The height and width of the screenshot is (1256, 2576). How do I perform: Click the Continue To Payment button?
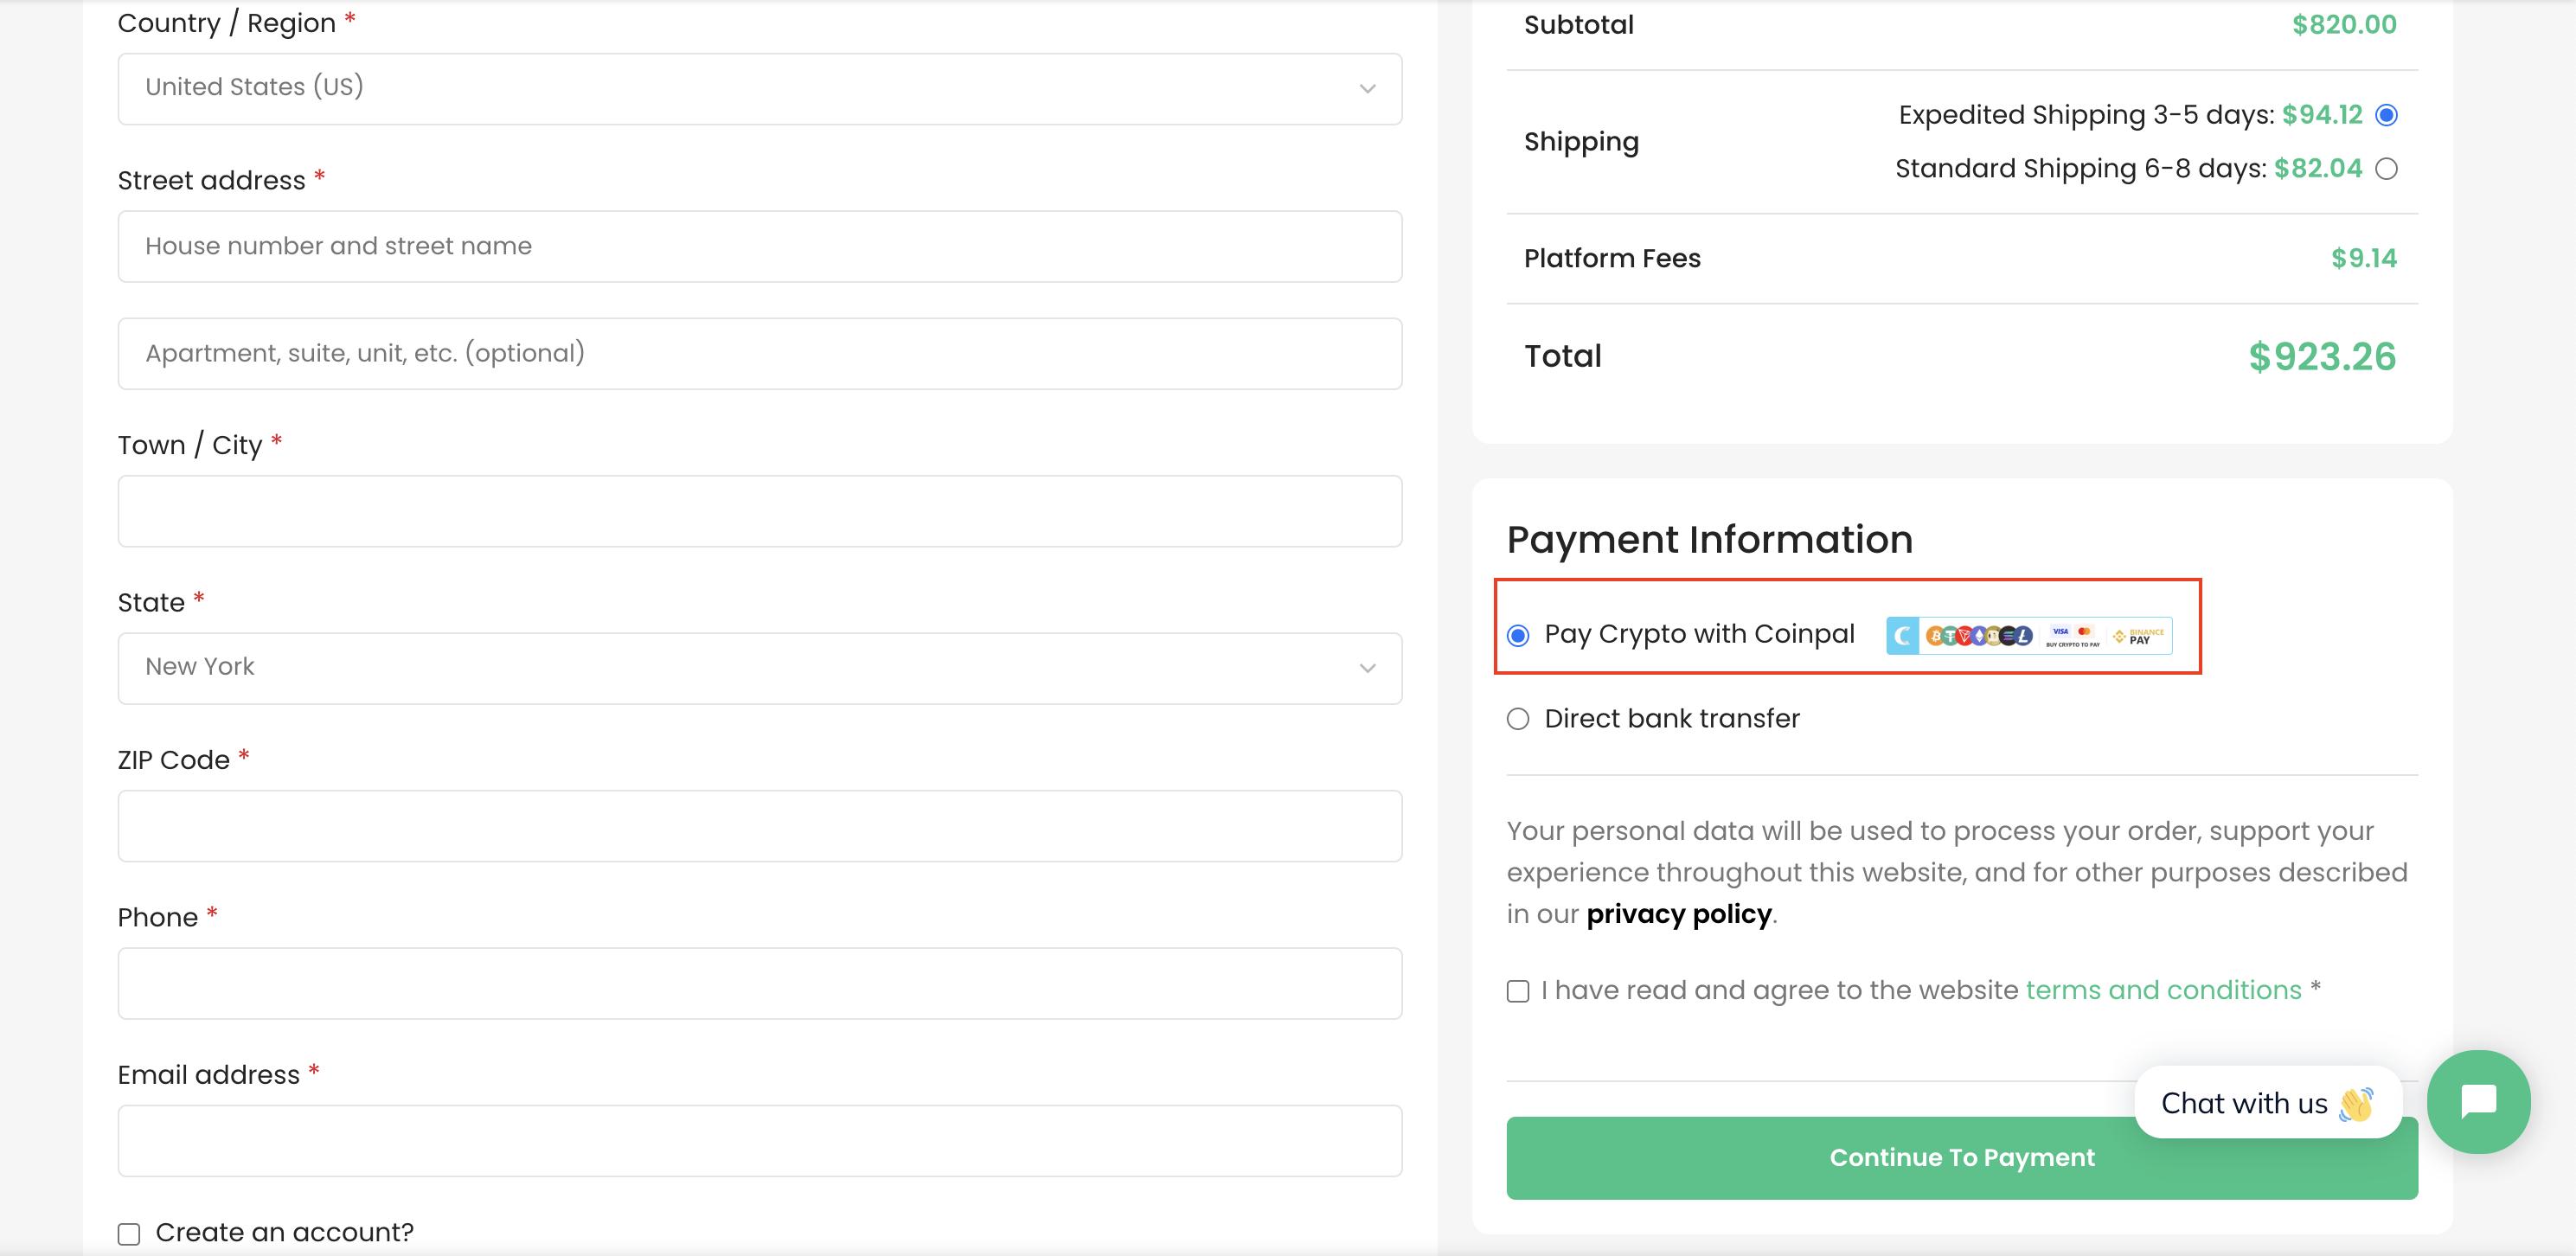point(1962,1158)
